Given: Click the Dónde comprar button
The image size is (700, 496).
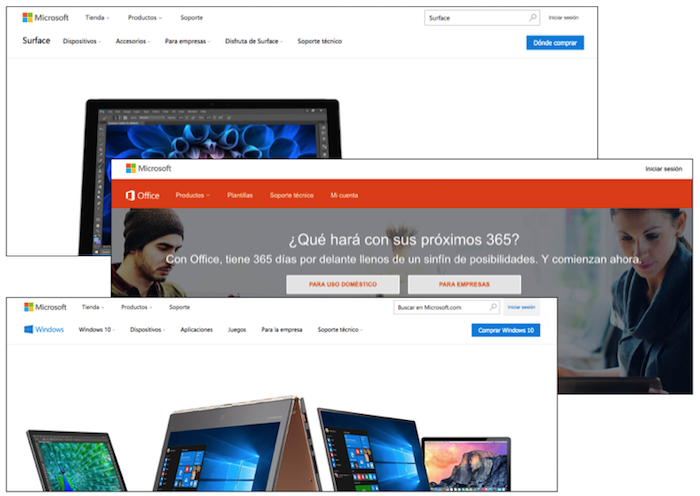Looking at the screenshot, I should coord(555,43).
